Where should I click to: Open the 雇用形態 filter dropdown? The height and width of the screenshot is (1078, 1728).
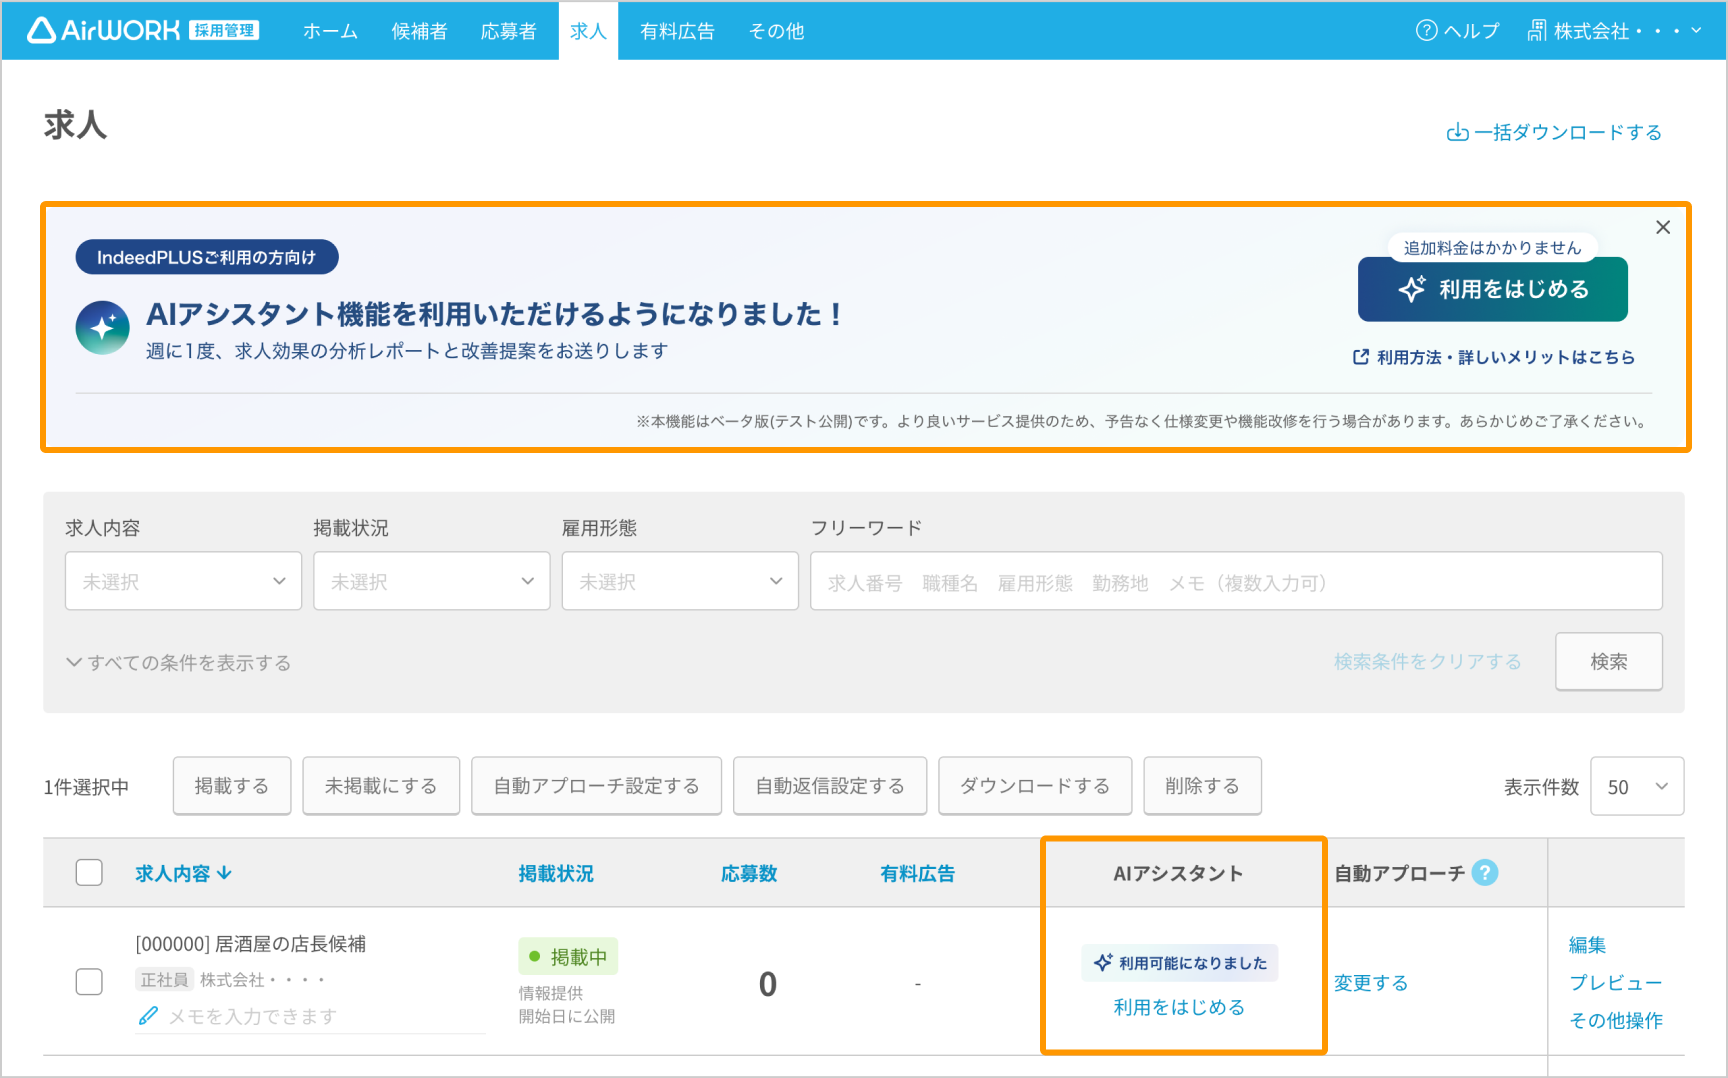tap(680, 581)
